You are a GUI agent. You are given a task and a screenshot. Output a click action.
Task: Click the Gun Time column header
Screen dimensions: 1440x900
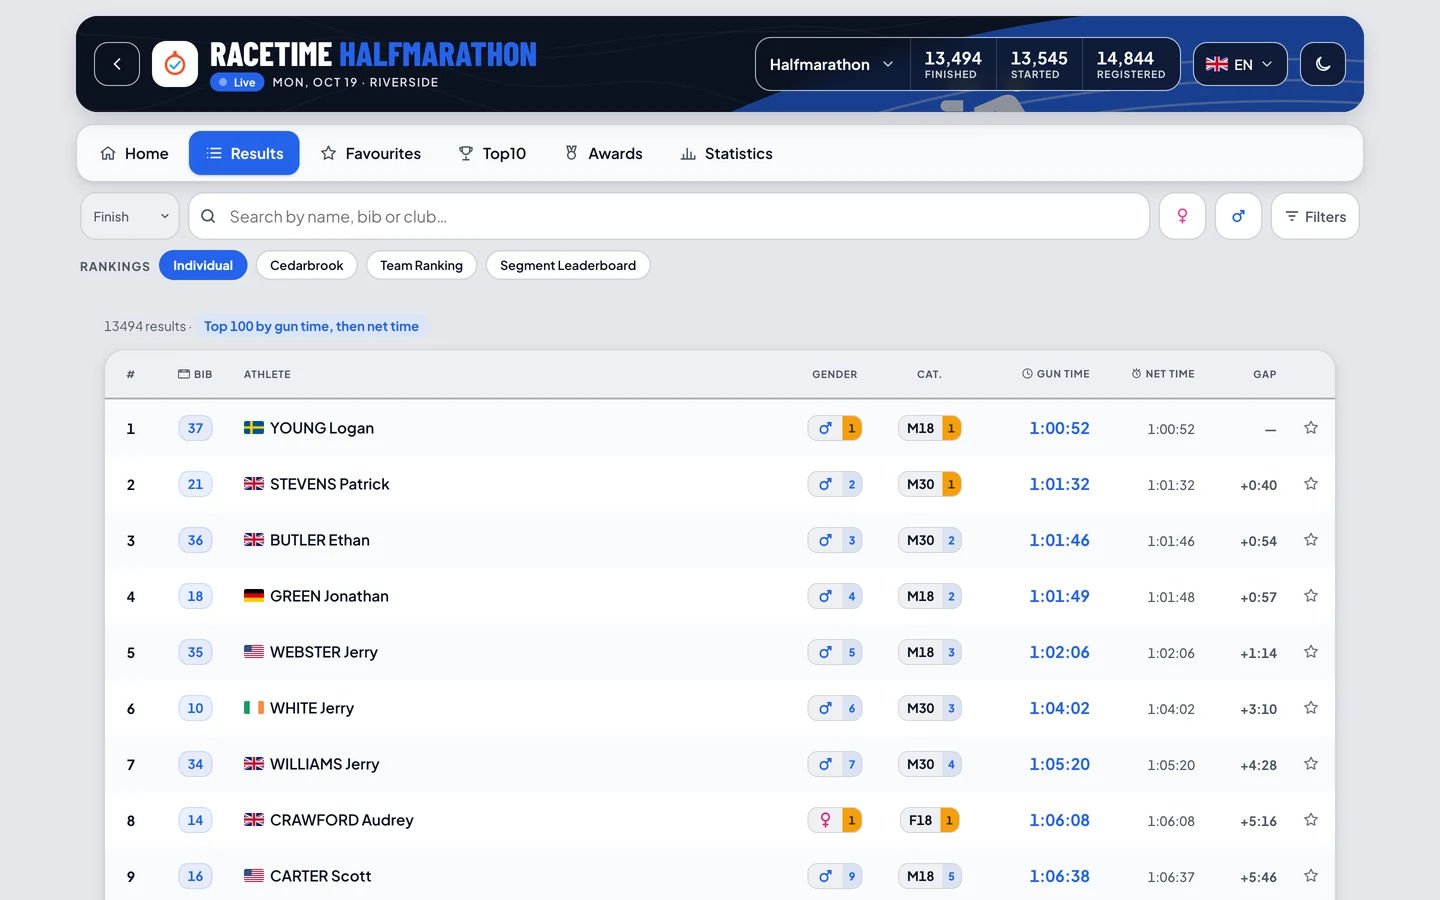click(1056, 374)
